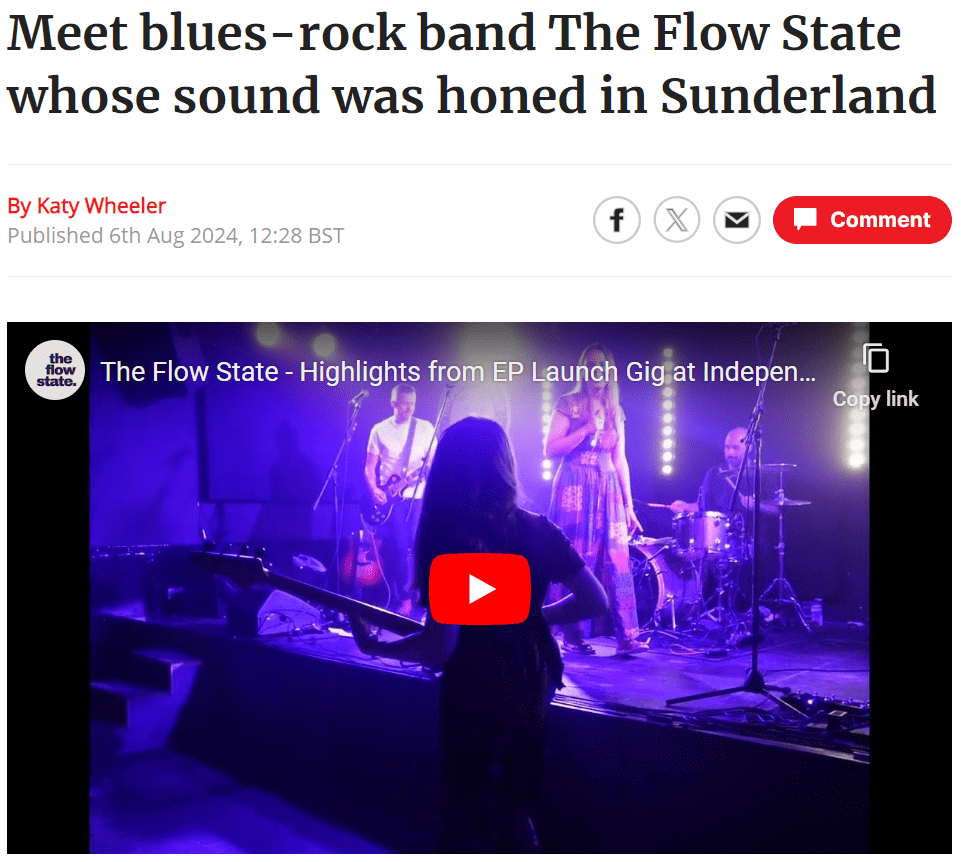Click the speech bubble icon inside Comment
This screenshot has height=862, width=961.
click(805, 219)
